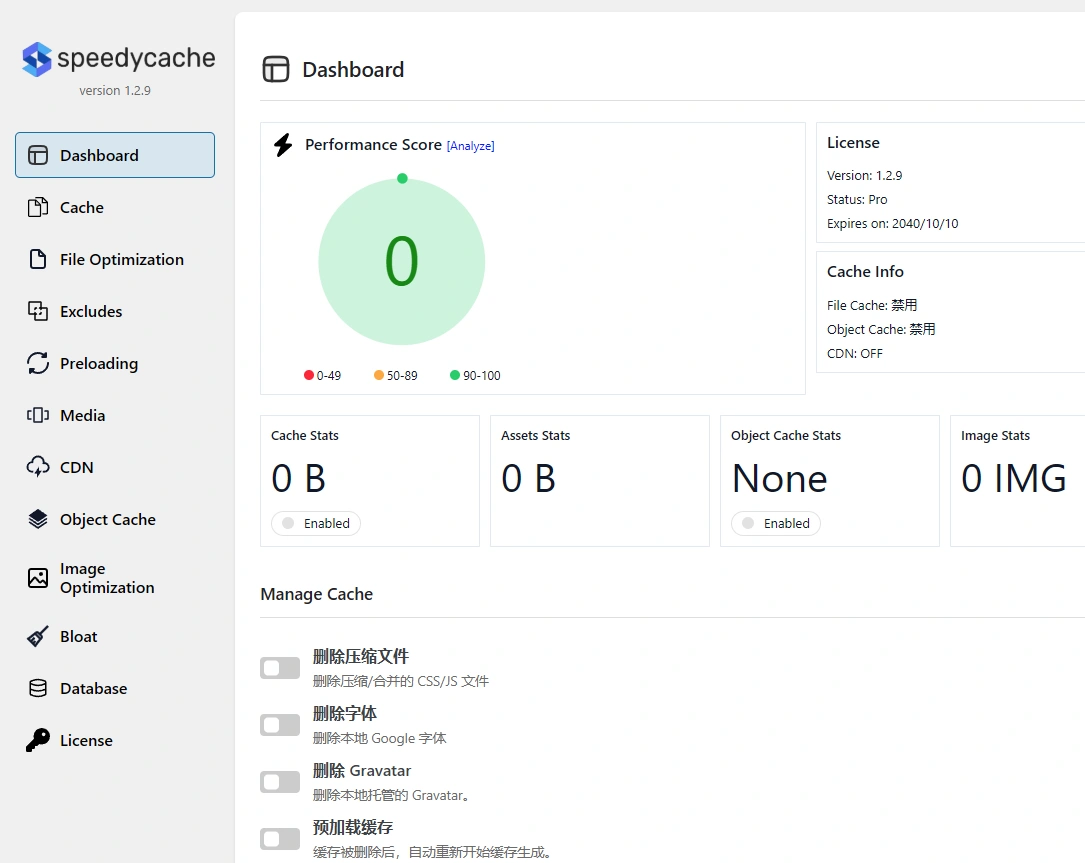
Task: Open the Cache section icon in sidebar
Action: (x=36, y=207)
